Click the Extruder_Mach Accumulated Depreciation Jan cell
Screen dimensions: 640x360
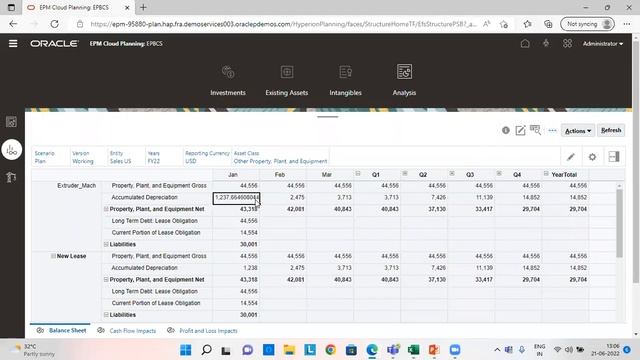click(236, 198)
